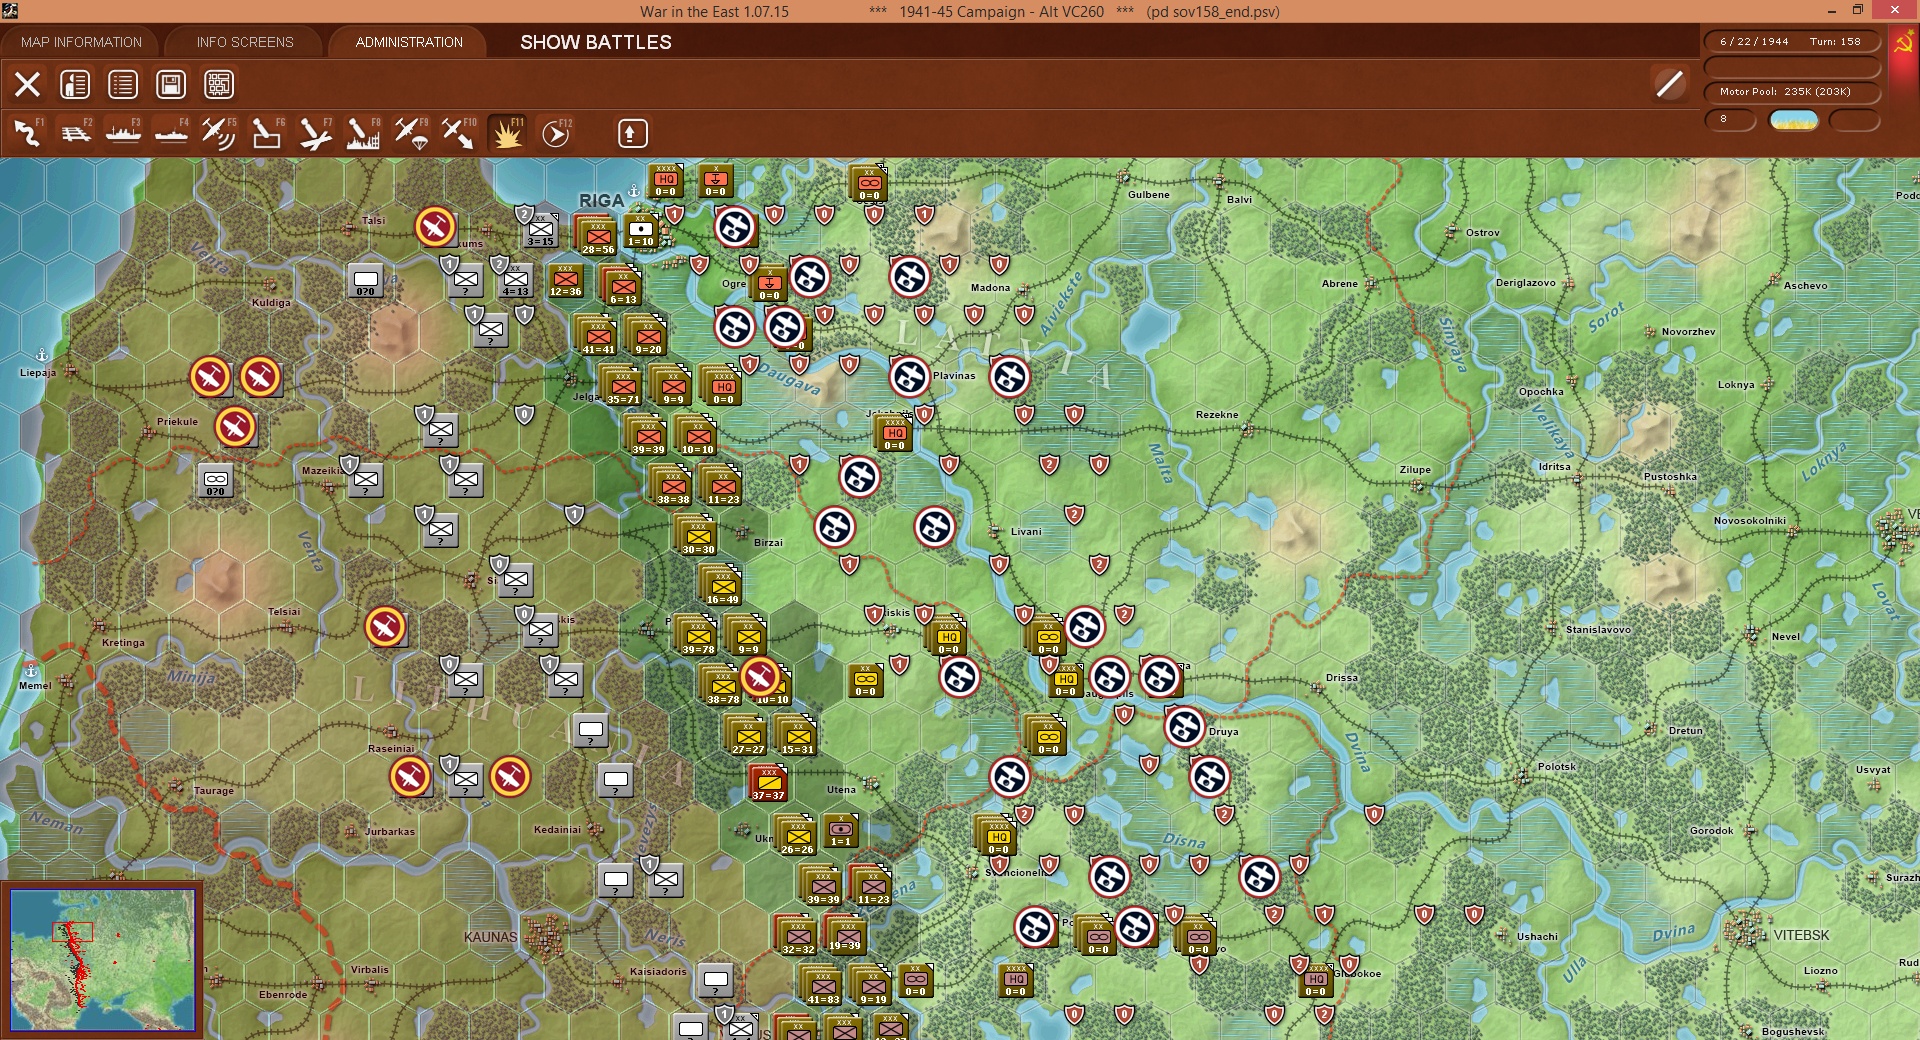Viewport: 1920px width, 1040px height.
Task: Click the weather indicator with sky and wheat
Action: pos(1794,120)
